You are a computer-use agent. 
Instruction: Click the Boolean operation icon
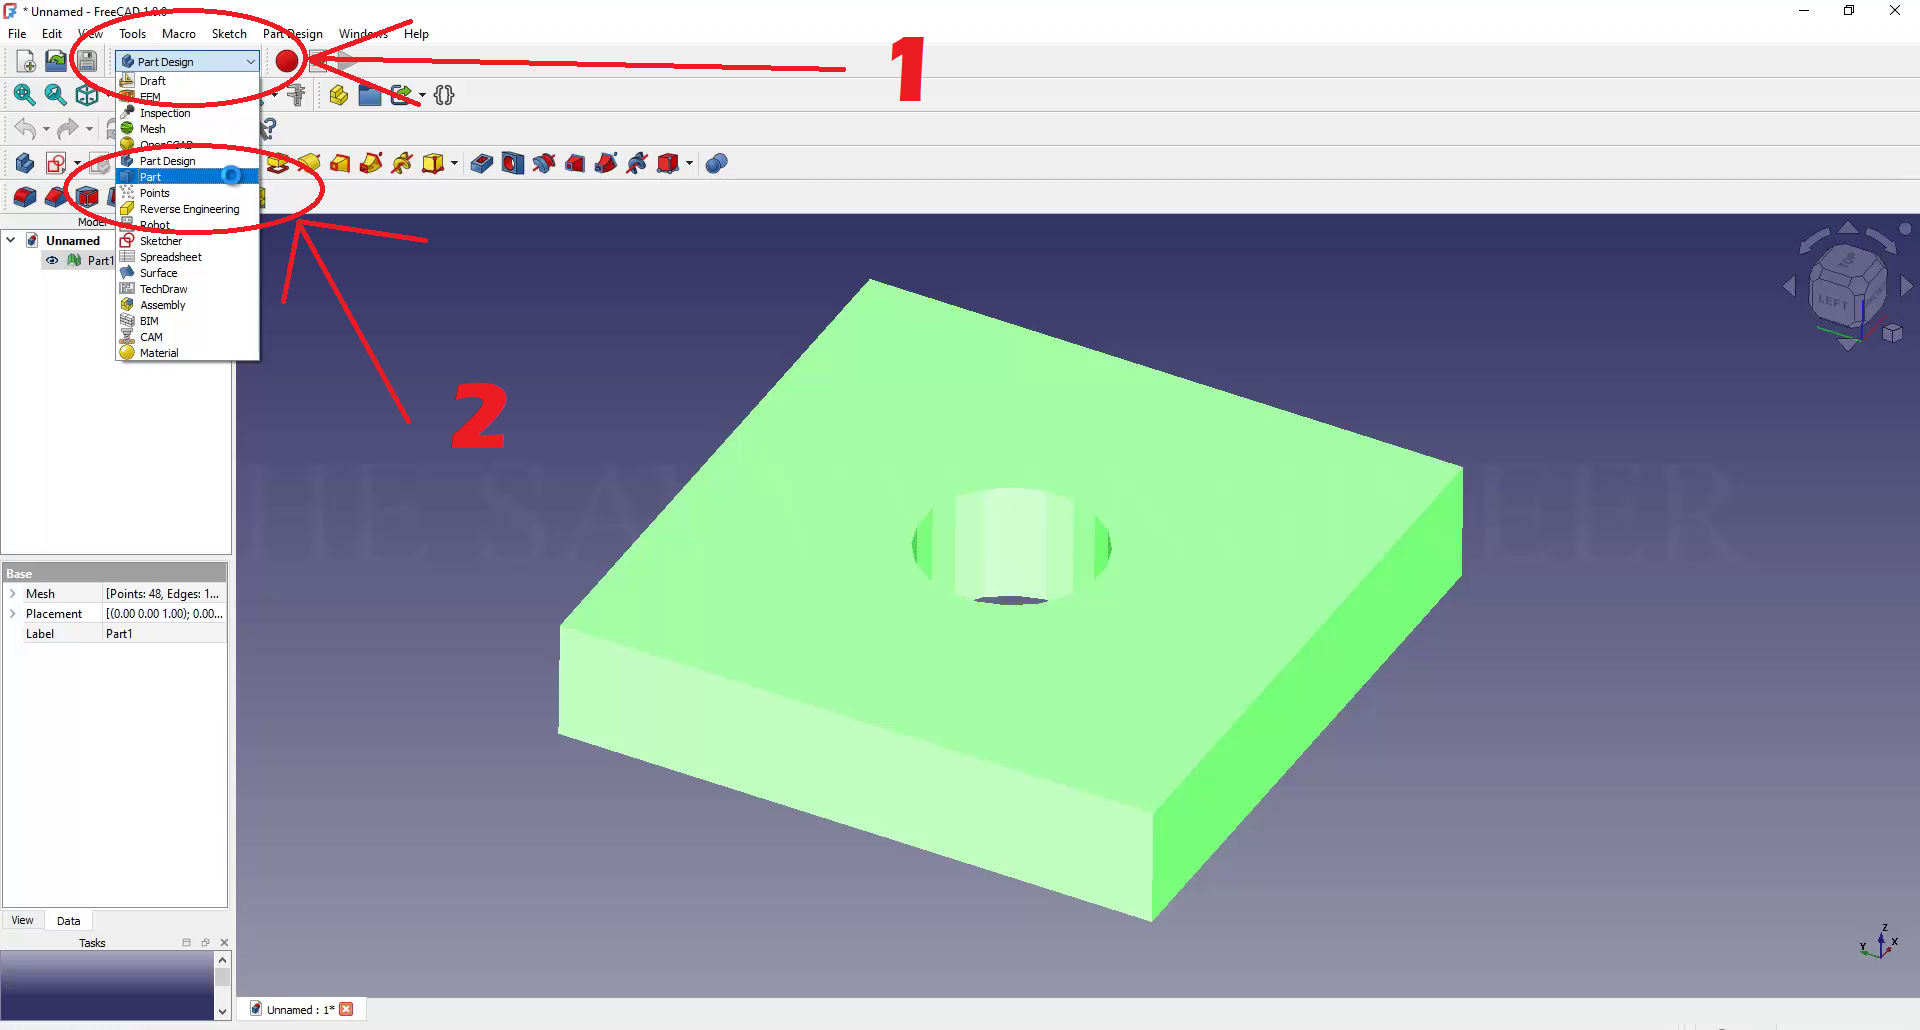click(x=716, y=163)
